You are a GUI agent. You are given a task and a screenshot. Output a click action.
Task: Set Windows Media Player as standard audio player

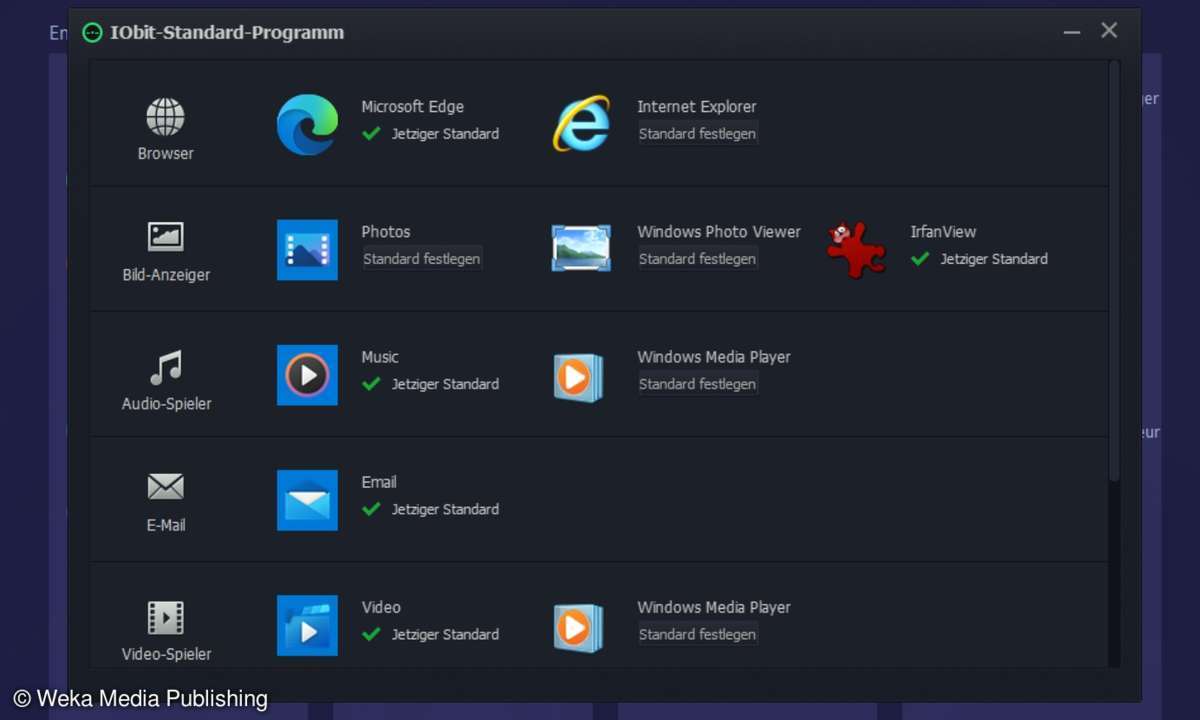(x=698, y=384)
